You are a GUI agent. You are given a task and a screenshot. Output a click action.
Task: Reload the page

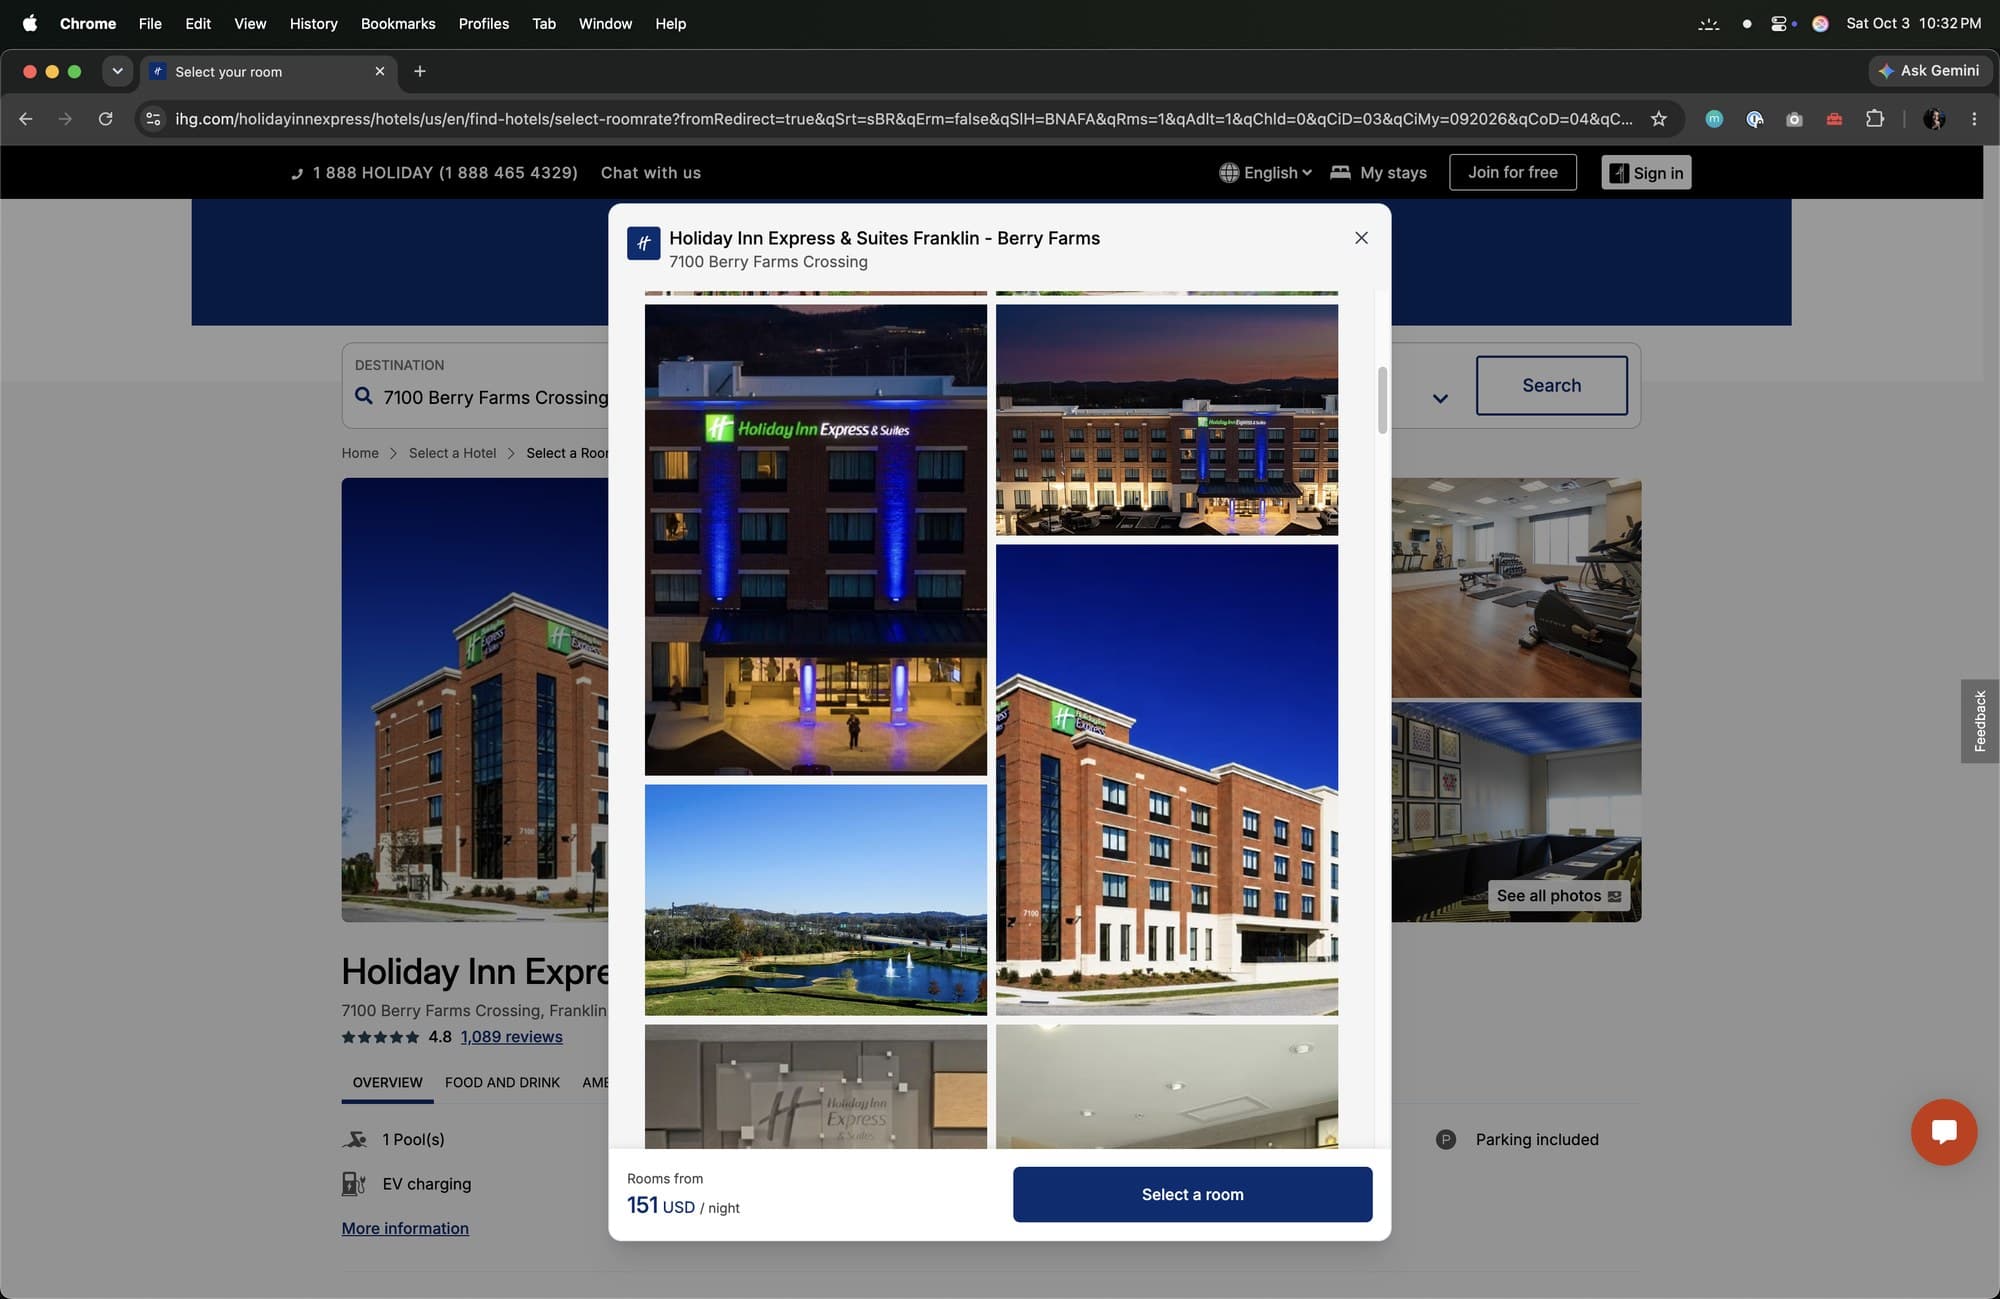pyautogui.click(x=105, y=119)
